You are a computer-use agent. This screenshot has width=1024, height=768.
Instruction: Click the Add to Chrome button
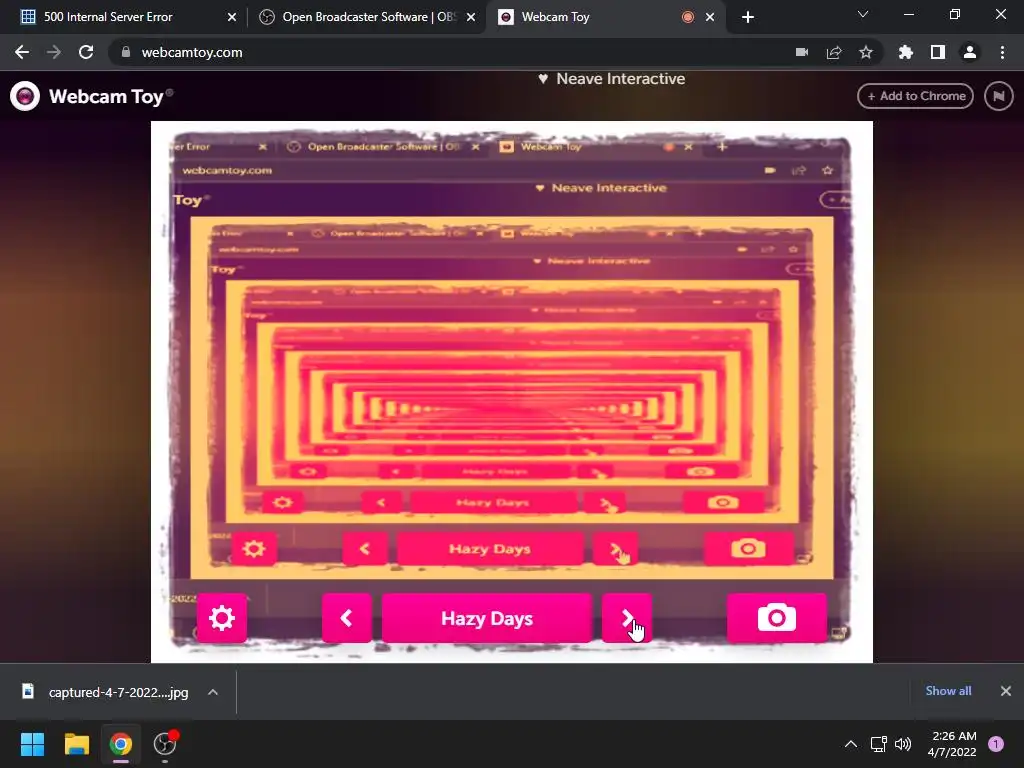(915, 96)
